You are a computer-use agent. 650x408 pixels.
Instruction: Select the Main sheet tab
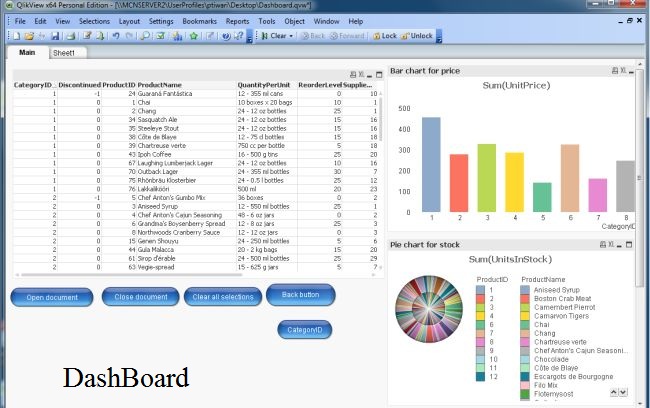tap(27, 52)
